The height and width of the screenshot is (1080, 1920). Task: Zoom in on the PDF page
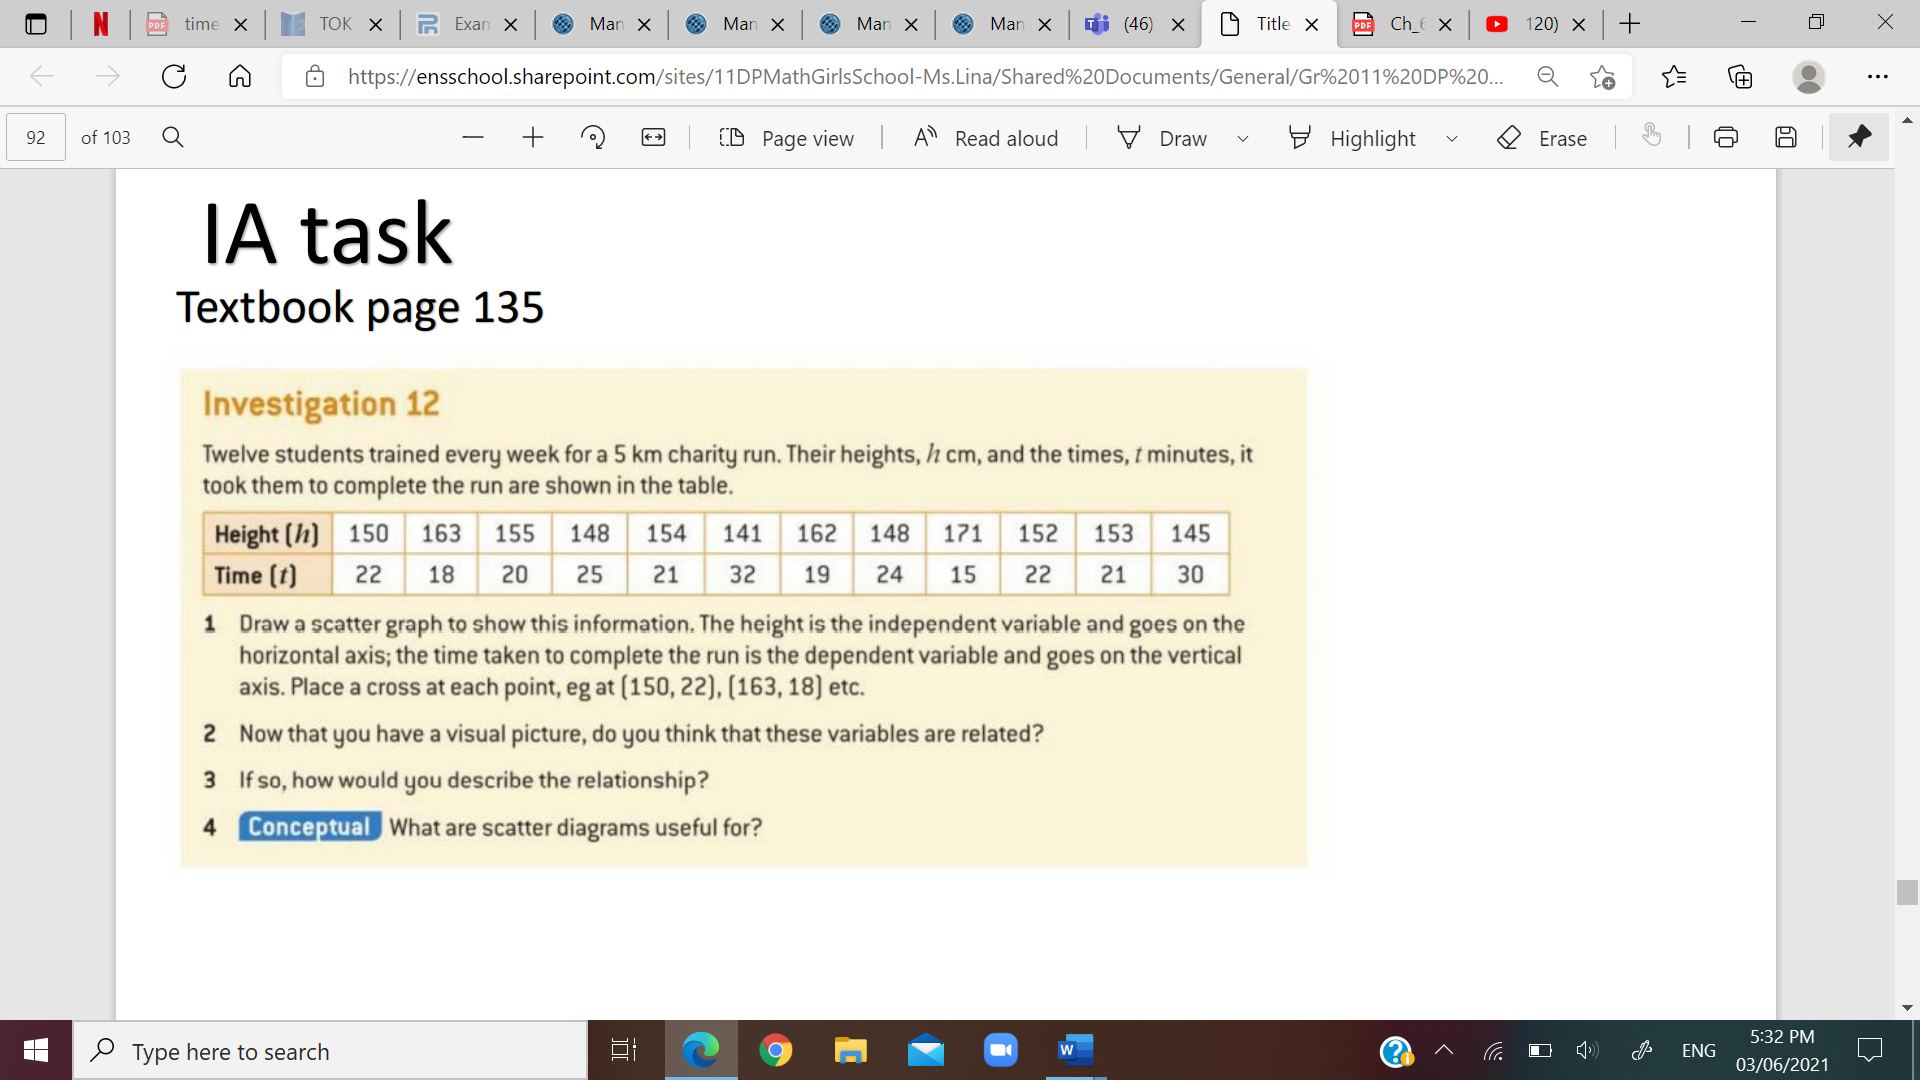pos(533,138)
